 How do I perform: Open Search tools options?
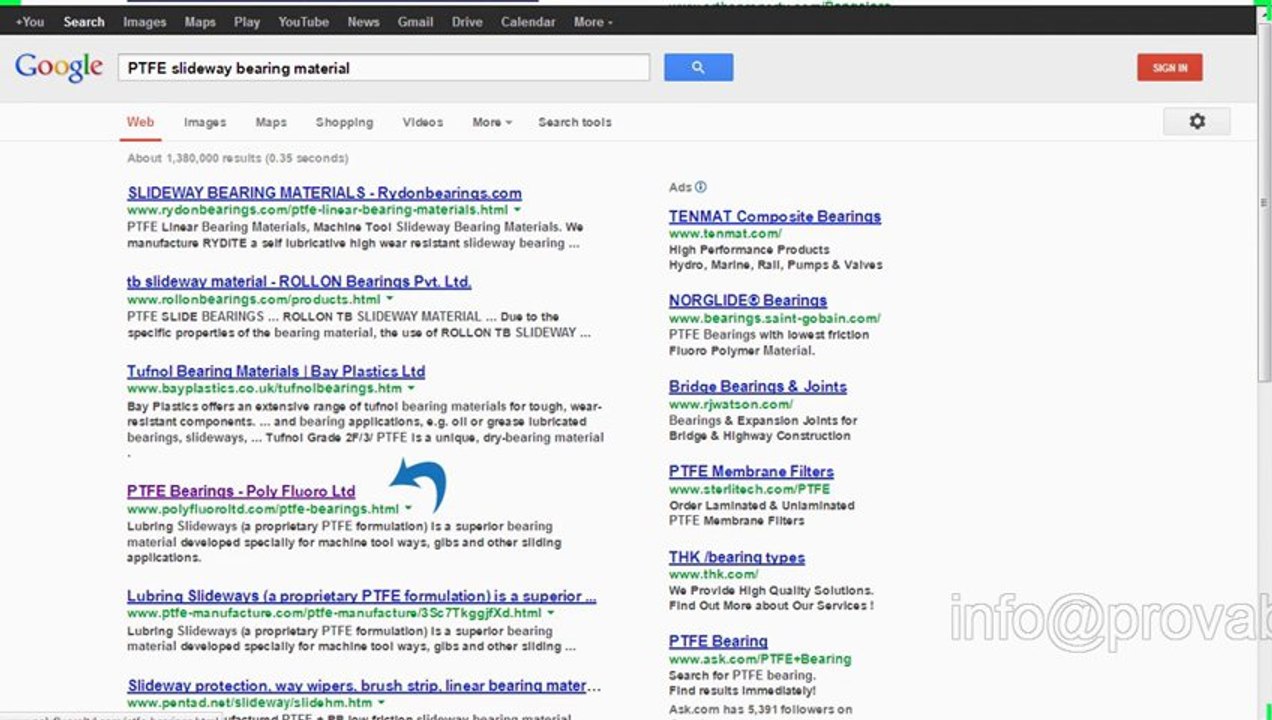tap(575, 122)
